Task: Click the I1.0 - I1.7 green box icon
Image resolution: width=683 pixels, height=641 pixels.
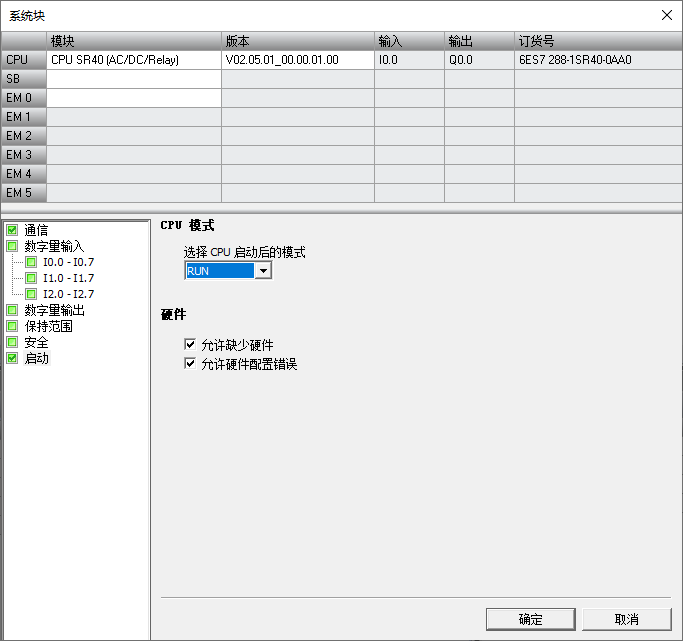Action: pyautogui.click(x=31, y=278)
